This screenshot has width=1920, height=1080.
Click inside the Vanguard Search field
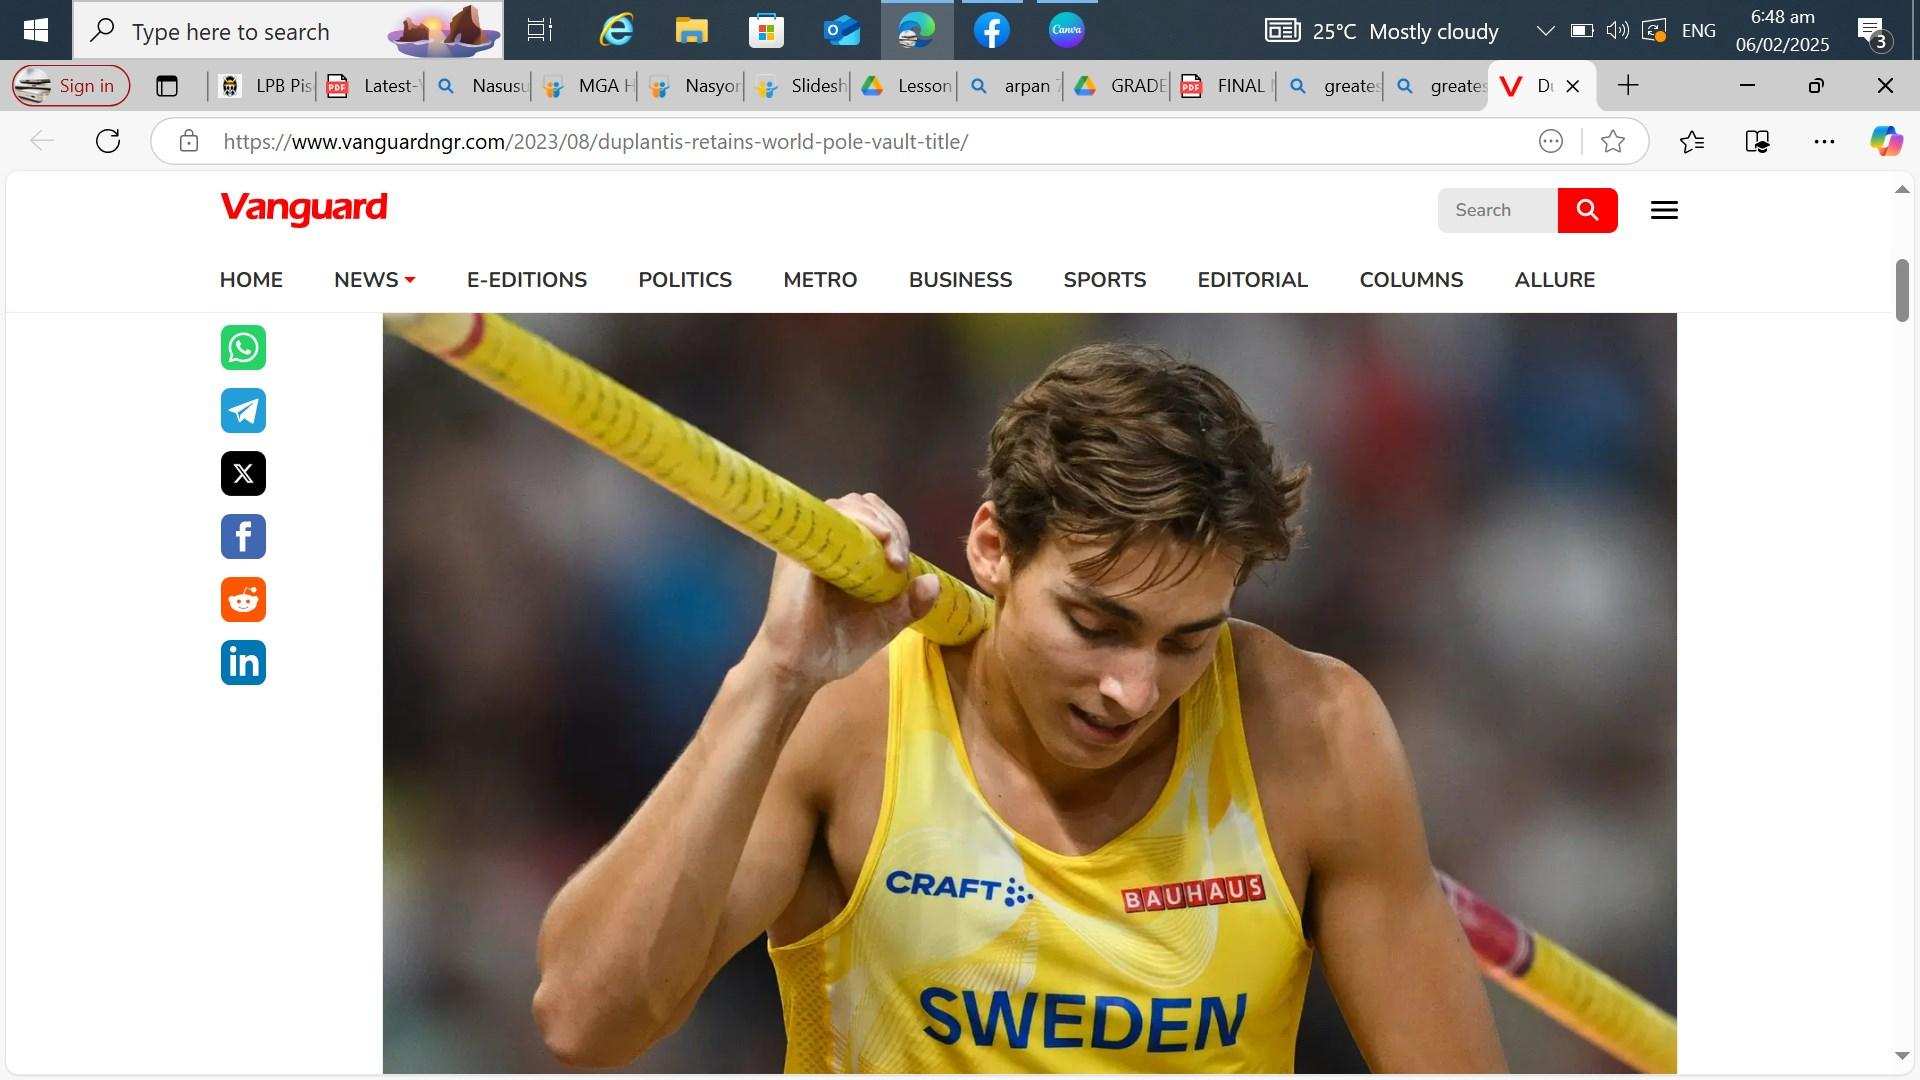(1497, 210)
